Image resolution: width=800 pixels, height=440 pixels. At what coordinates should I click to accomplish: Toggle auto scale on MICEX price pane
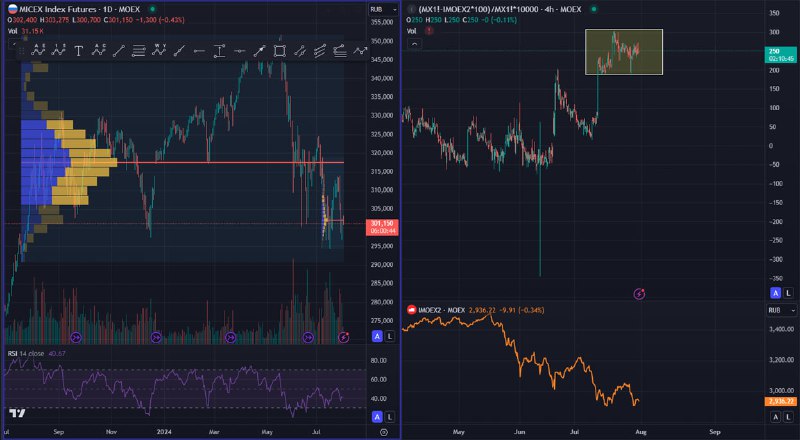click(378, 336)
